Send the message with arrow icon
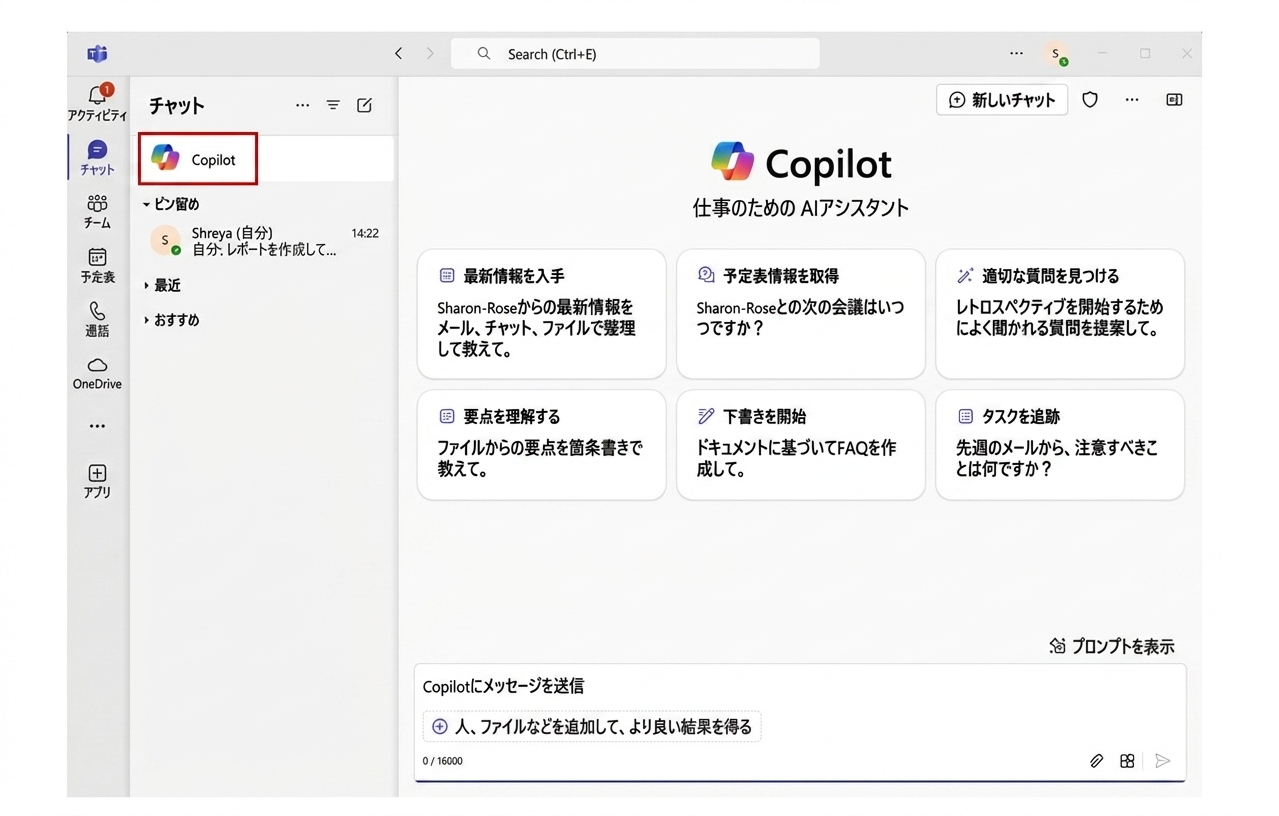Viewport: 1279px width, 816px height. pos(1162,761)
